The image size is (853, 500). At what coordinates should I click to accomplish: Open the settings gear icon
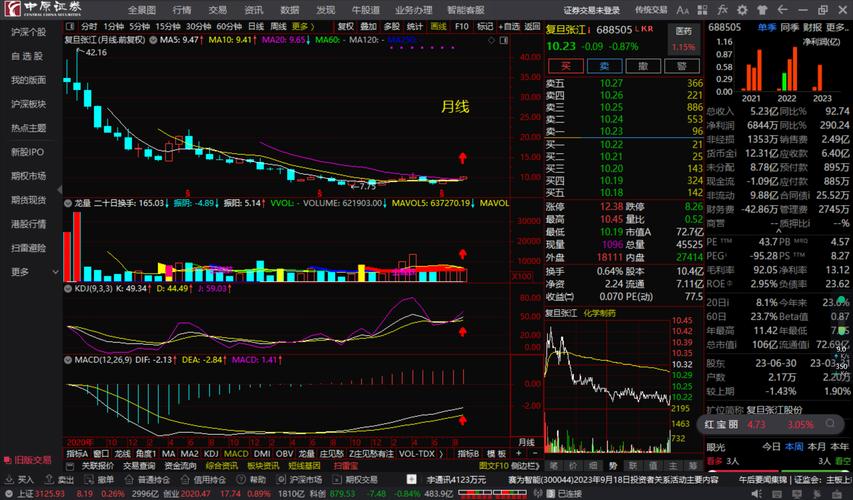click(x=742, y=10)
